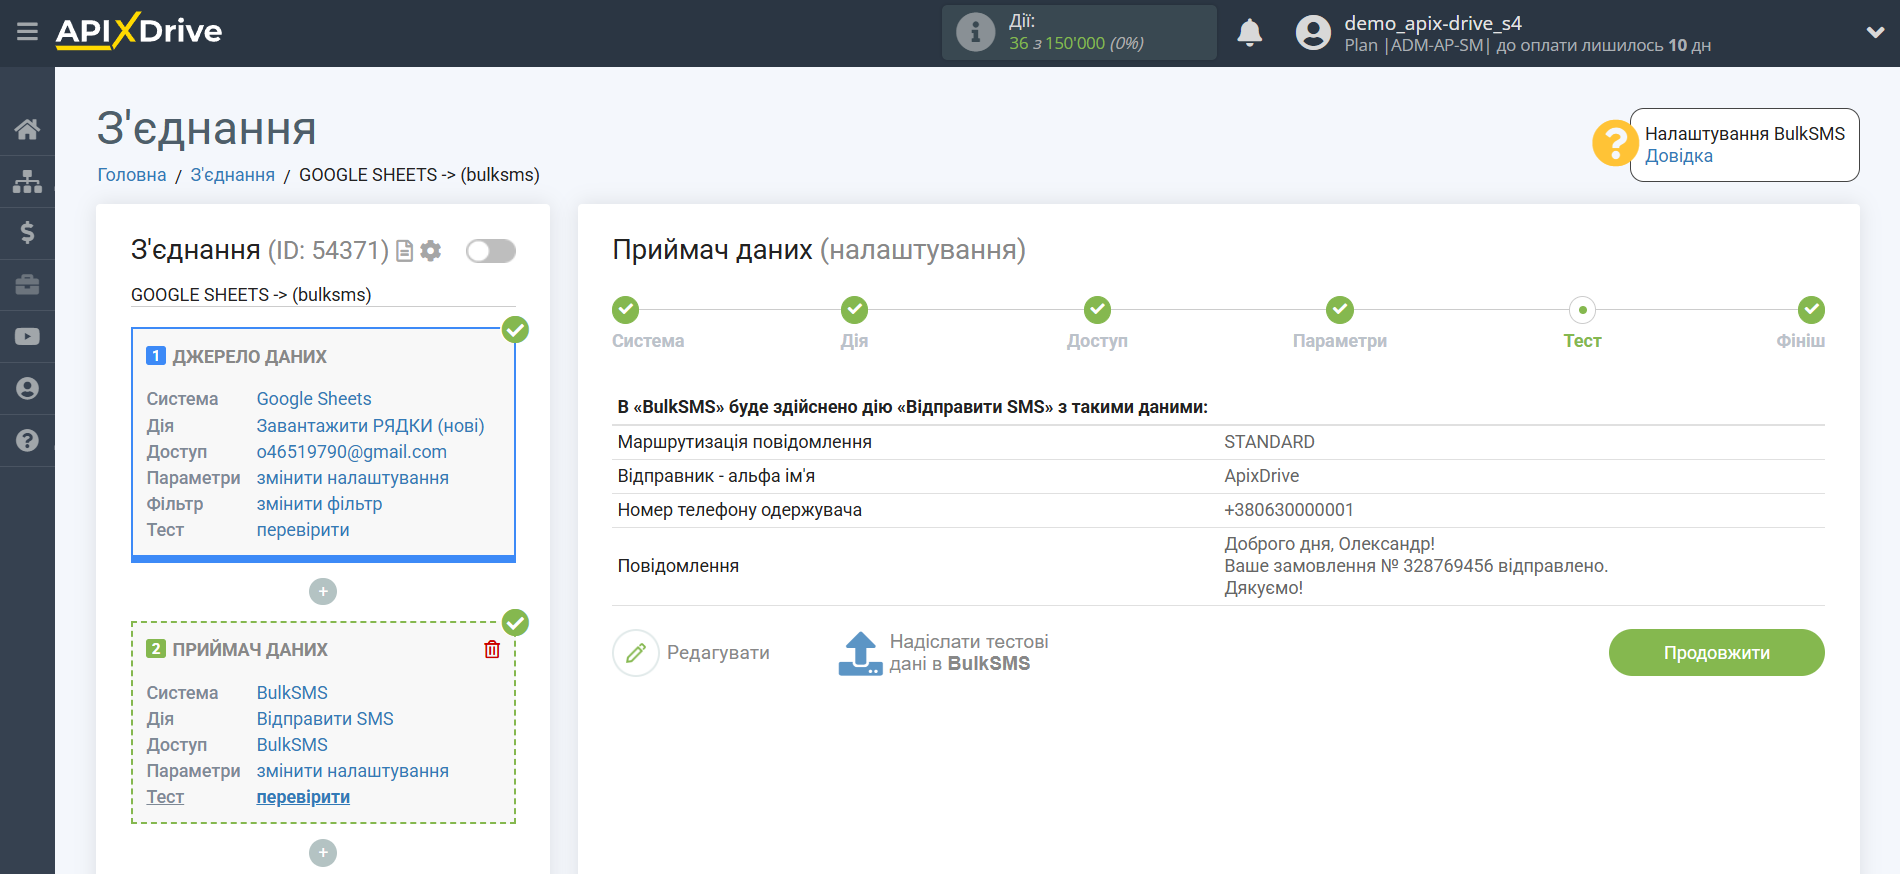Go to the Фініш step

[1811, 310]
